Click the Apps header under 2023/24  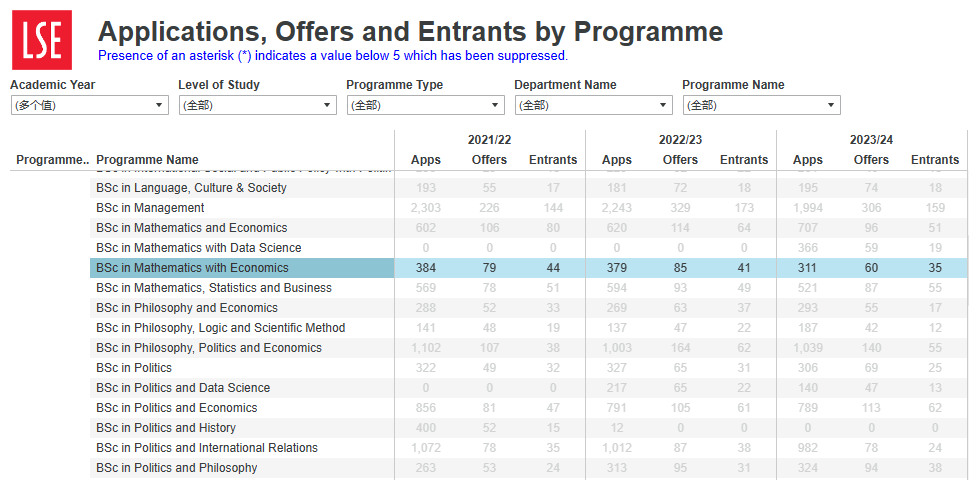[808, 160]
